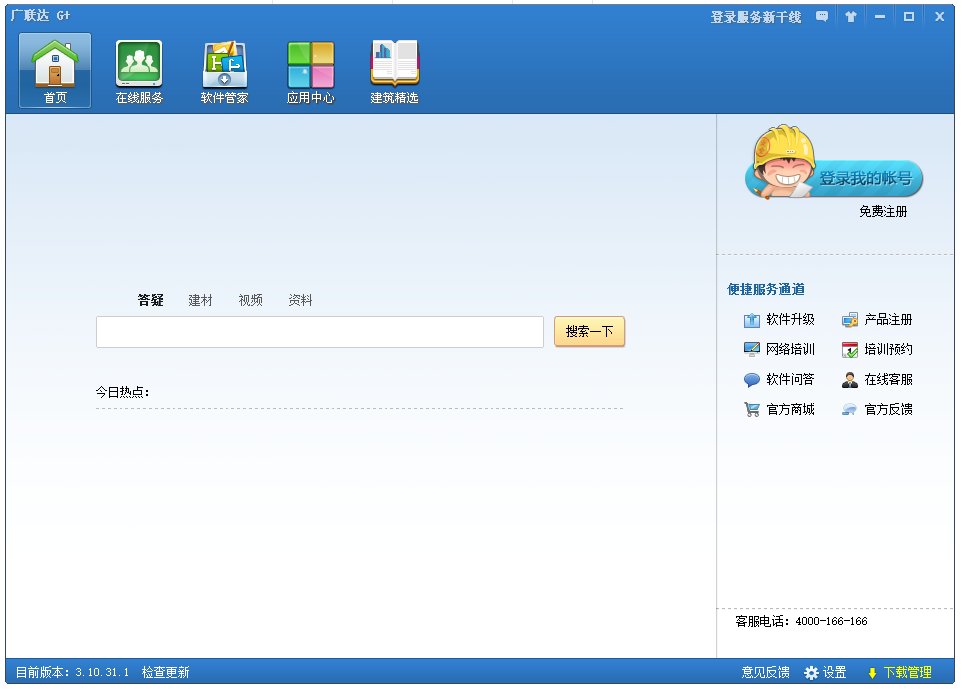Click the 检查更新 check update link
Image resolution: width=962 pixels, height=689 pixels.
tap(165, 672)
